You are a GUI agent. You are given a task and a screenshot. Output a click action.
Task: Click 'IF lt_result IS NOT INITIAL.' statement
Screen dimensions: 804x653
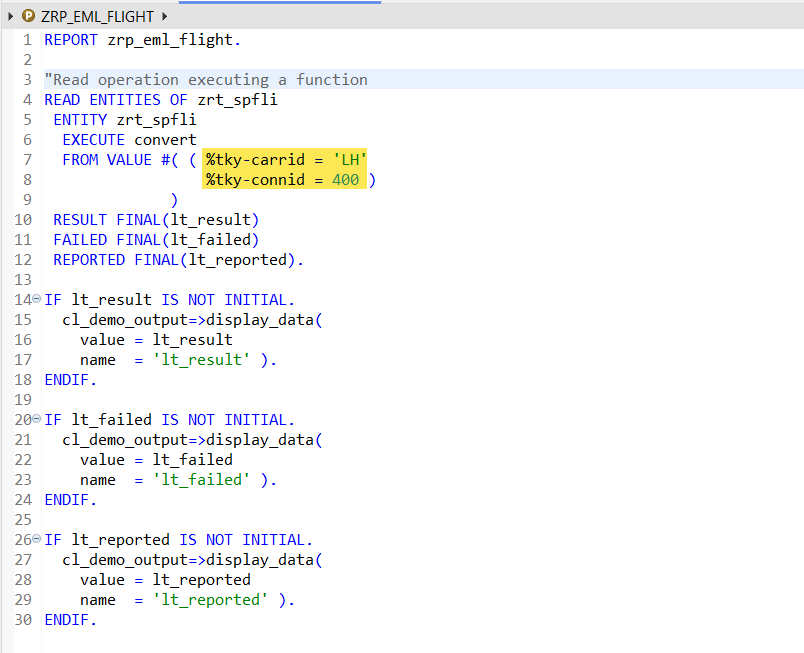pos(170,299)
